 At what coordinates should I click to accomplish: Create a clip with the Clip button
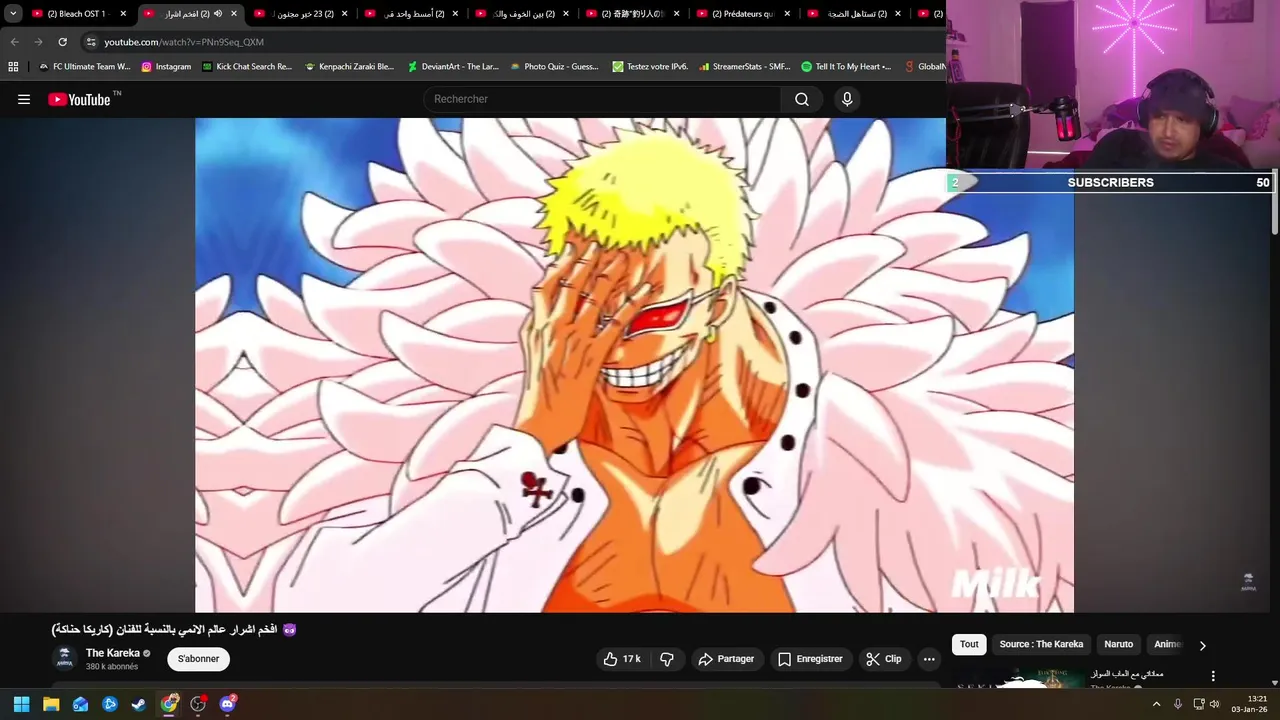coord(884,659)
